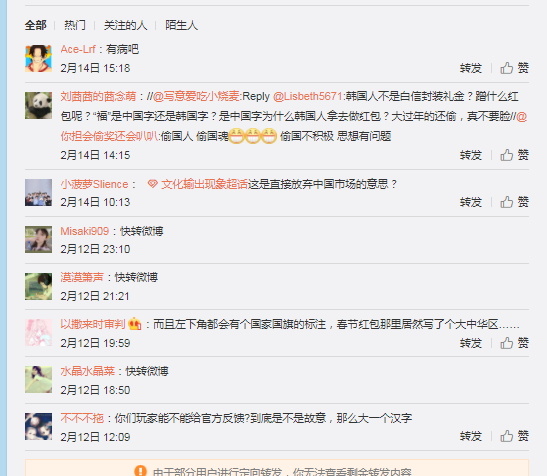The image size is (547, 476).
Task: Visit Misaki909's profile via username
Action: (x=84, y=231)
